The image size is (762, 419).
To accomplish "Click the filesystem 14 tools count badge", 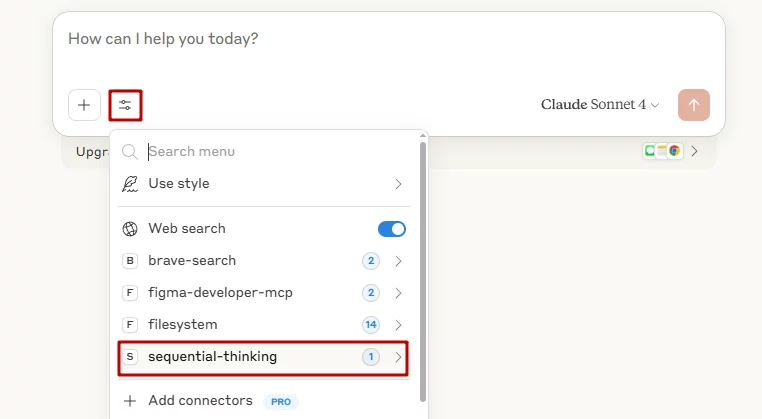I will [371, 325].
